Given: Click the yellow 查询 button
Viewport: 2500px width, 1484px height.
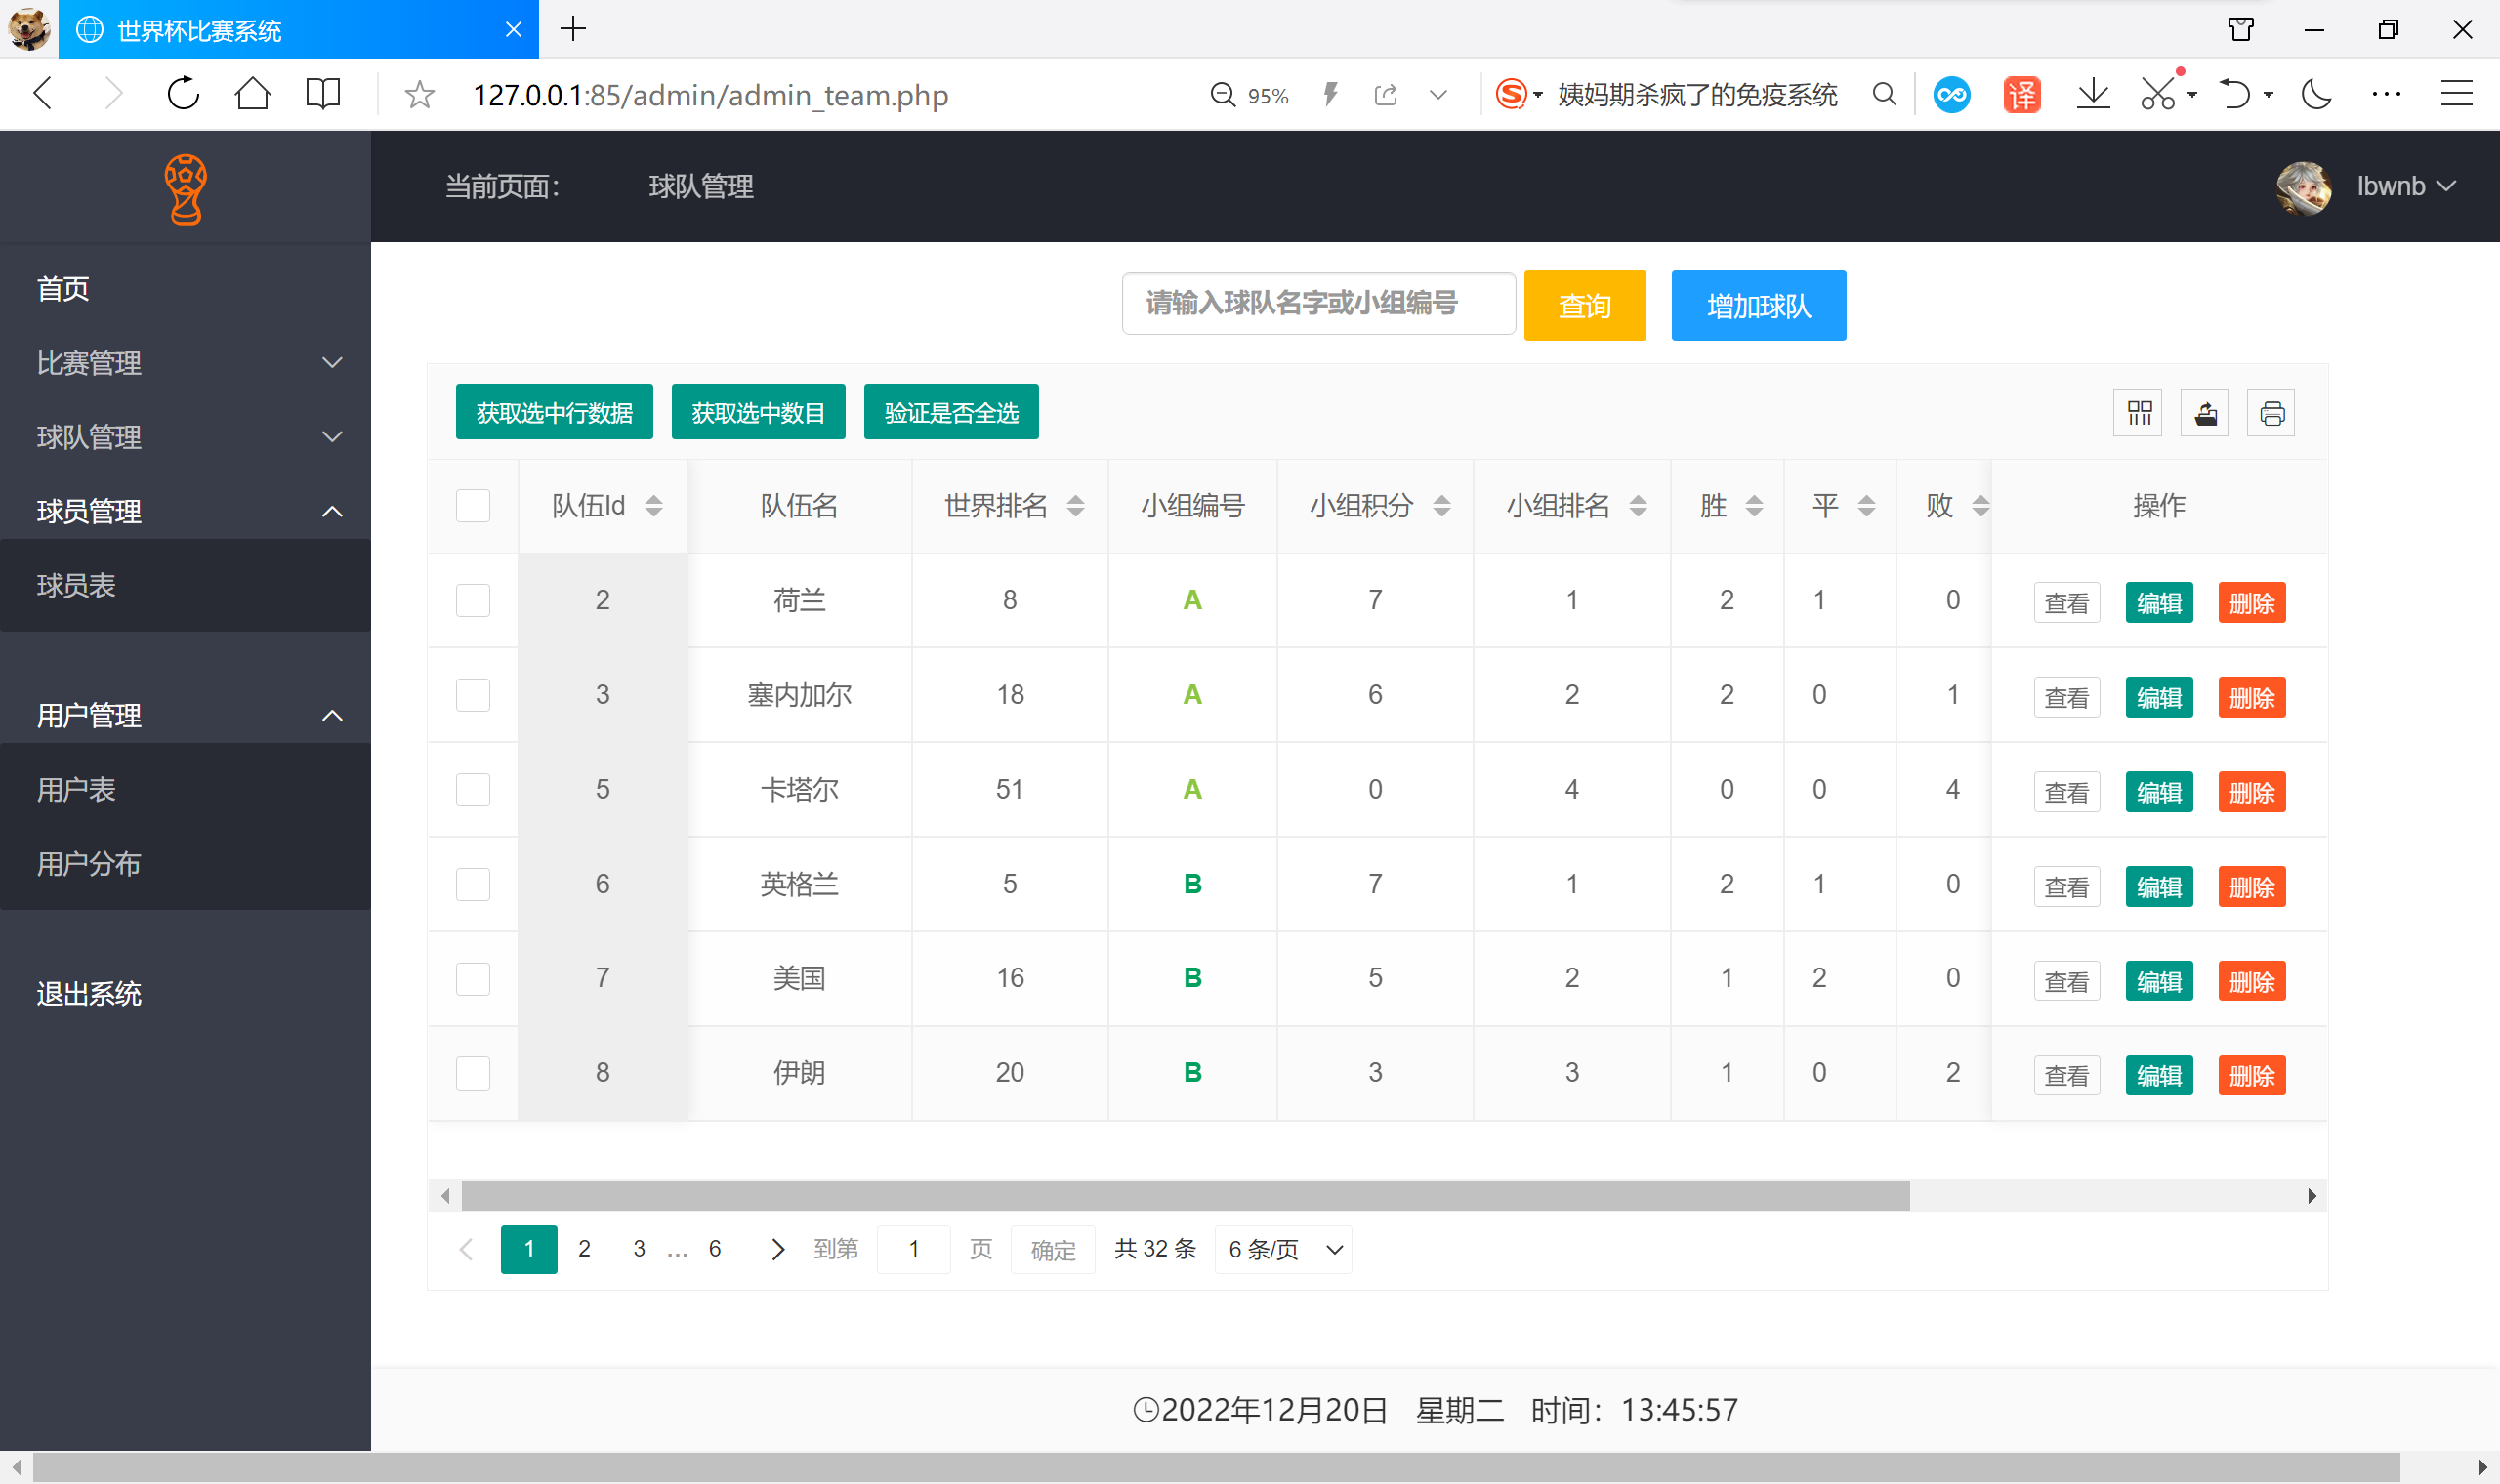Looking at the screenshot, I should pos(1585,305).
